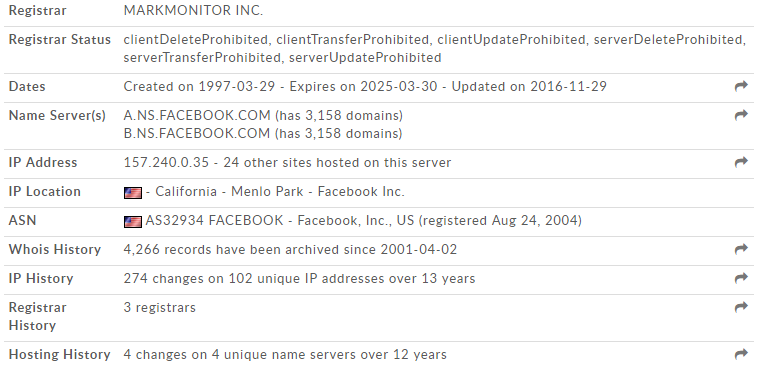The height and width of the screenshot is (370, 757).
Task: Select the A.NS.FACEBOOK.COM name server
Action: pos(197,115)
